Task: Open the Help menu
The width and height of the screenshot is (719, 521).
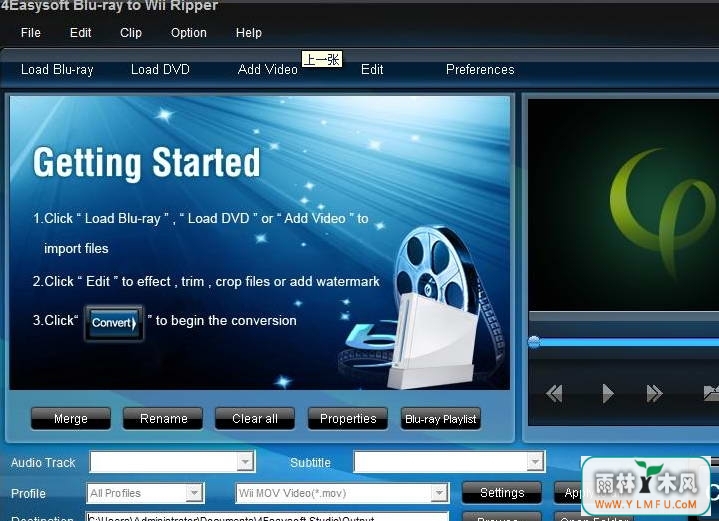Action: 249,33
